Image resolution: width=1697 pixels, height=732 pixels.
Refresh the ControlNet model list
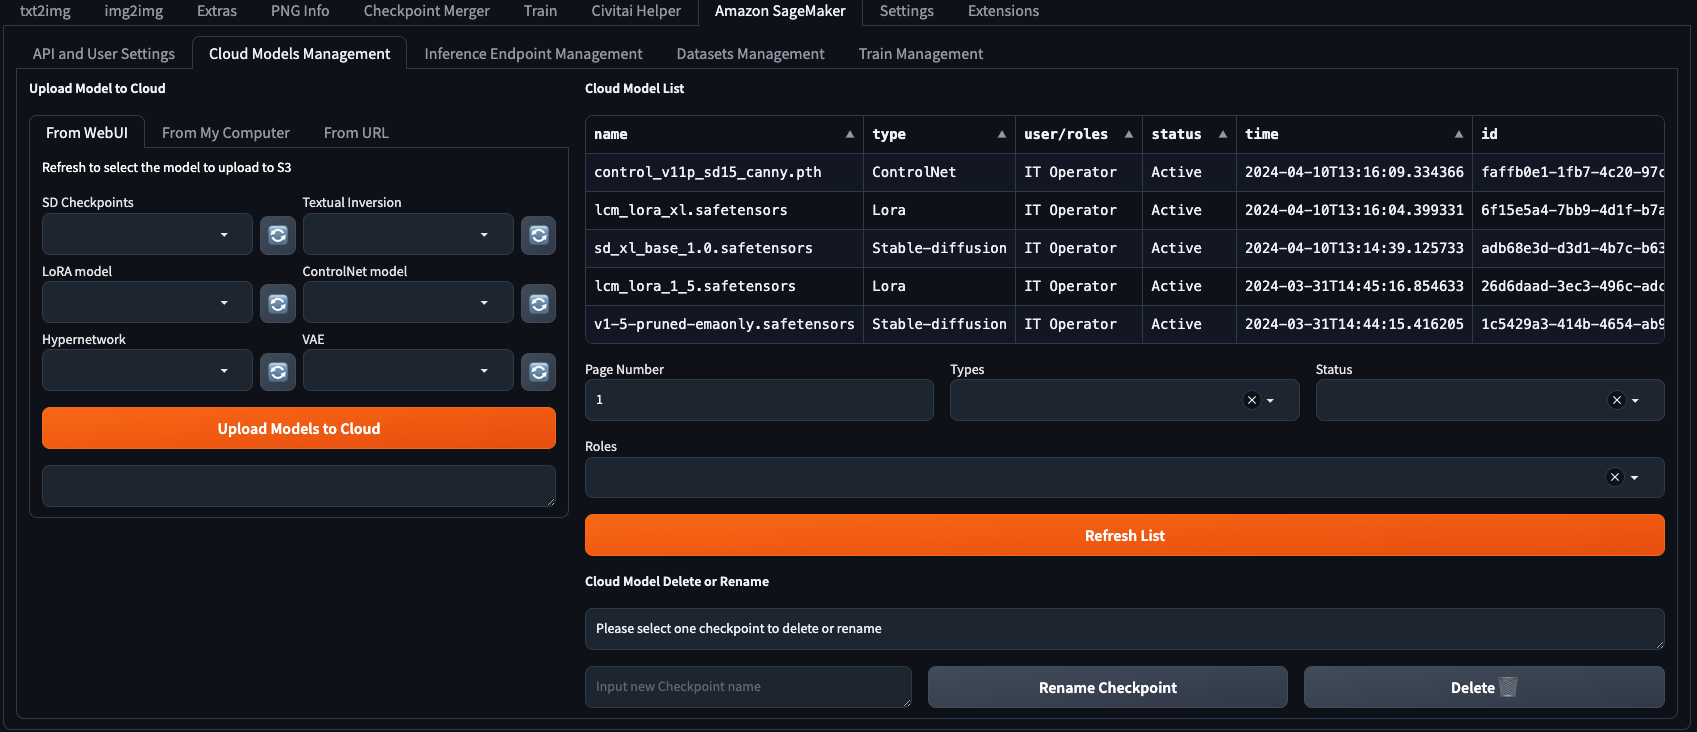[539, 303]
